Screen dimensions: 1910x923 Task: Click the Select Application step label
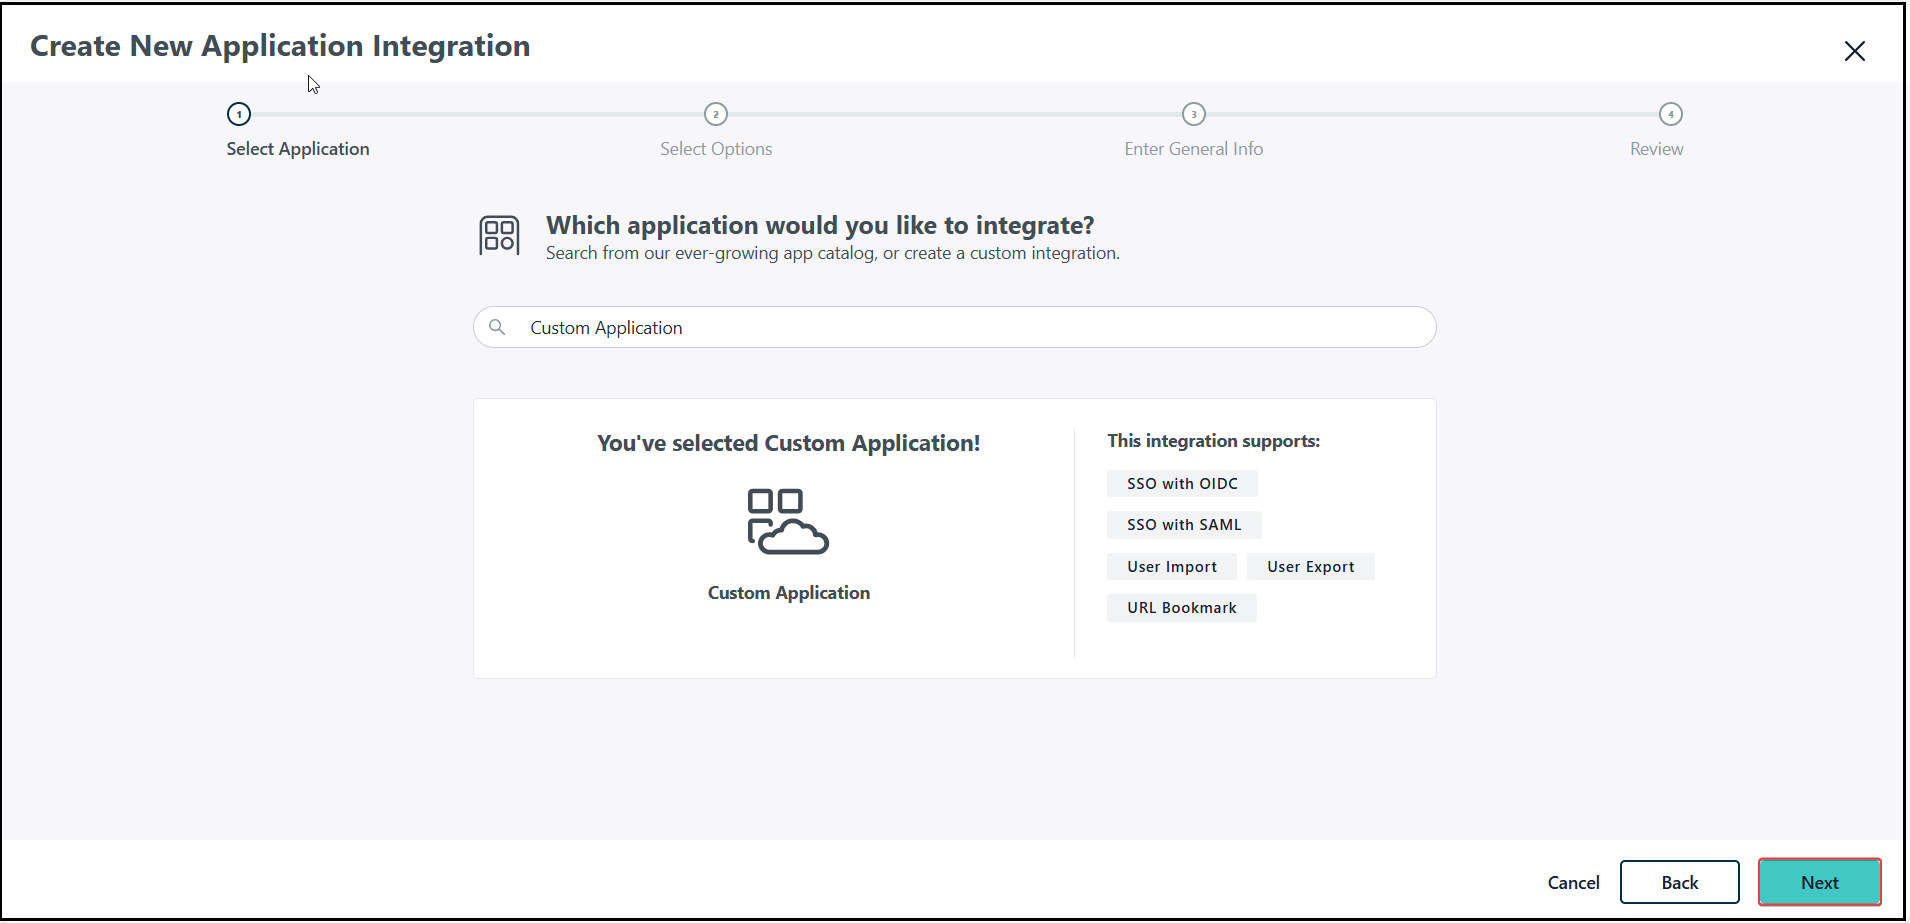(298, 149)
